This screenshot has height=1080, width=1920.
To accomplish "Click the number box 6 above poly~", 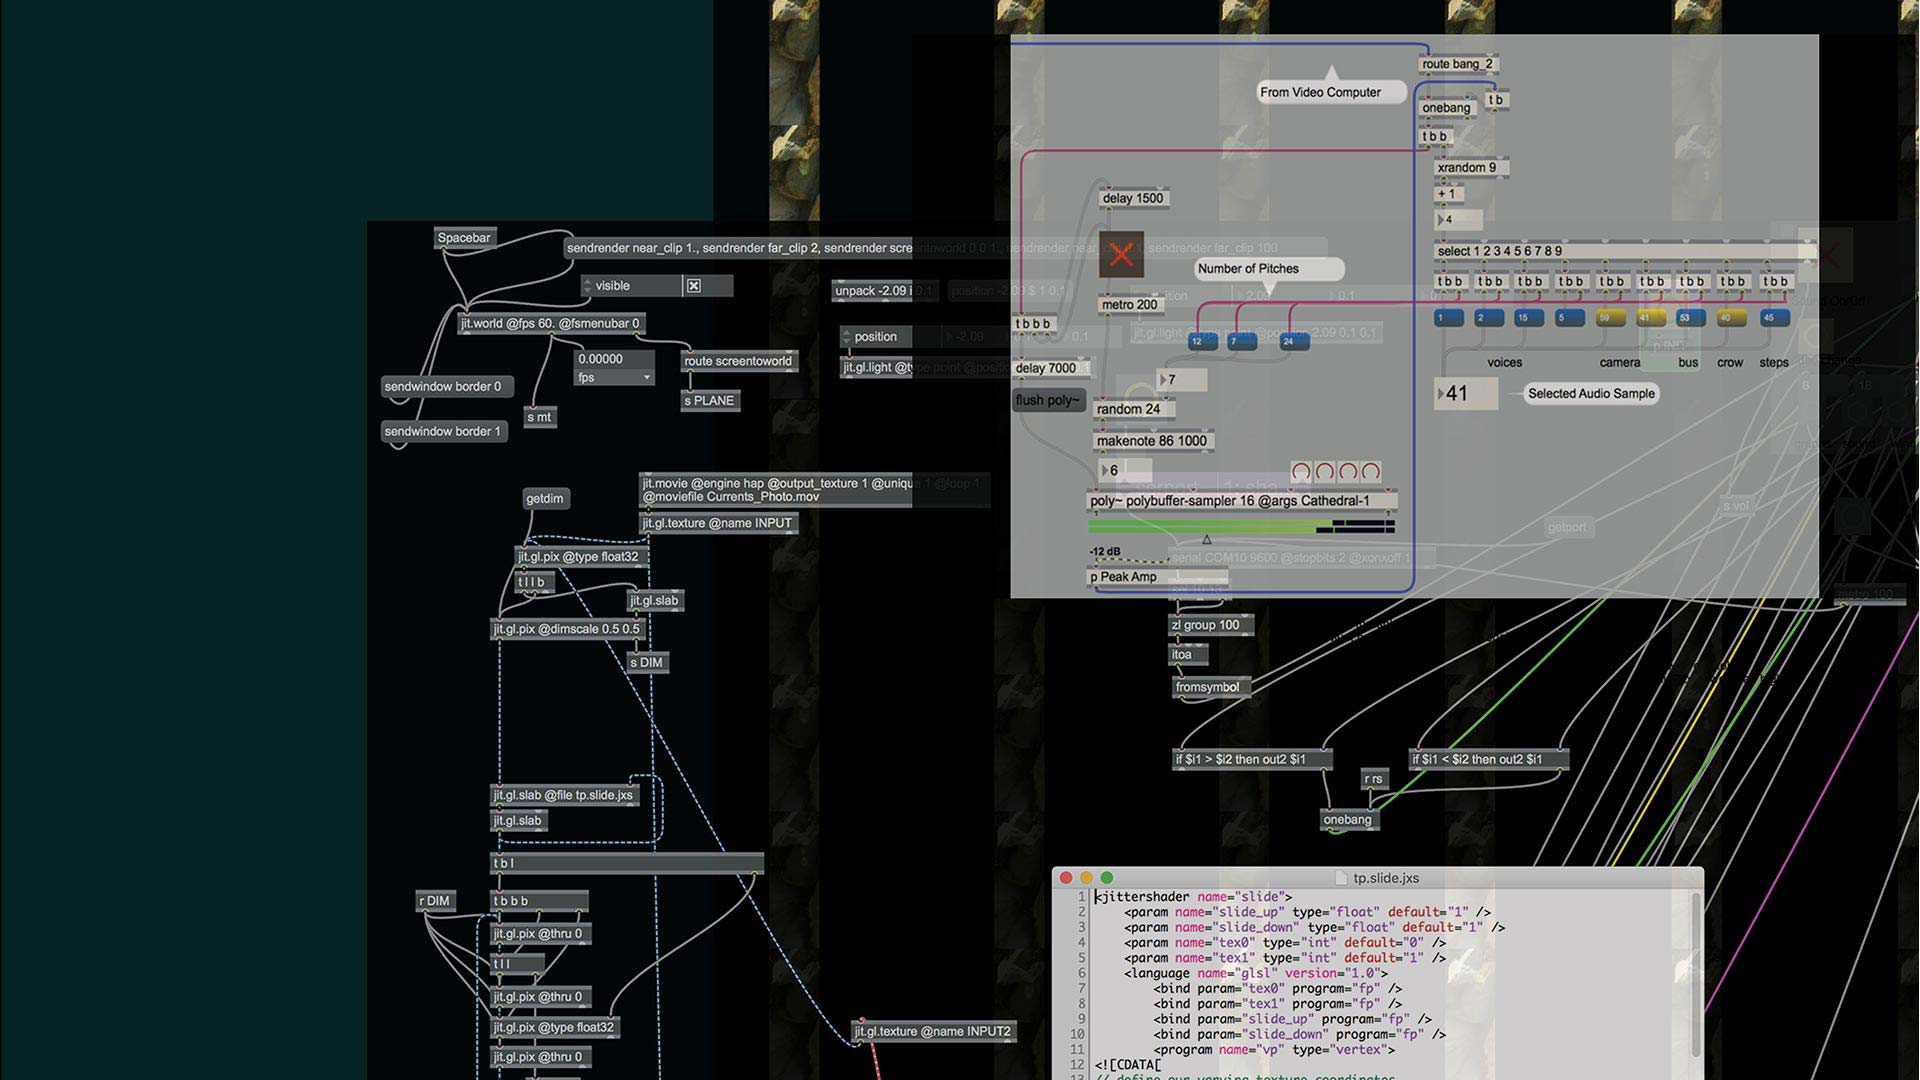I will click(x=1125, y=471).
